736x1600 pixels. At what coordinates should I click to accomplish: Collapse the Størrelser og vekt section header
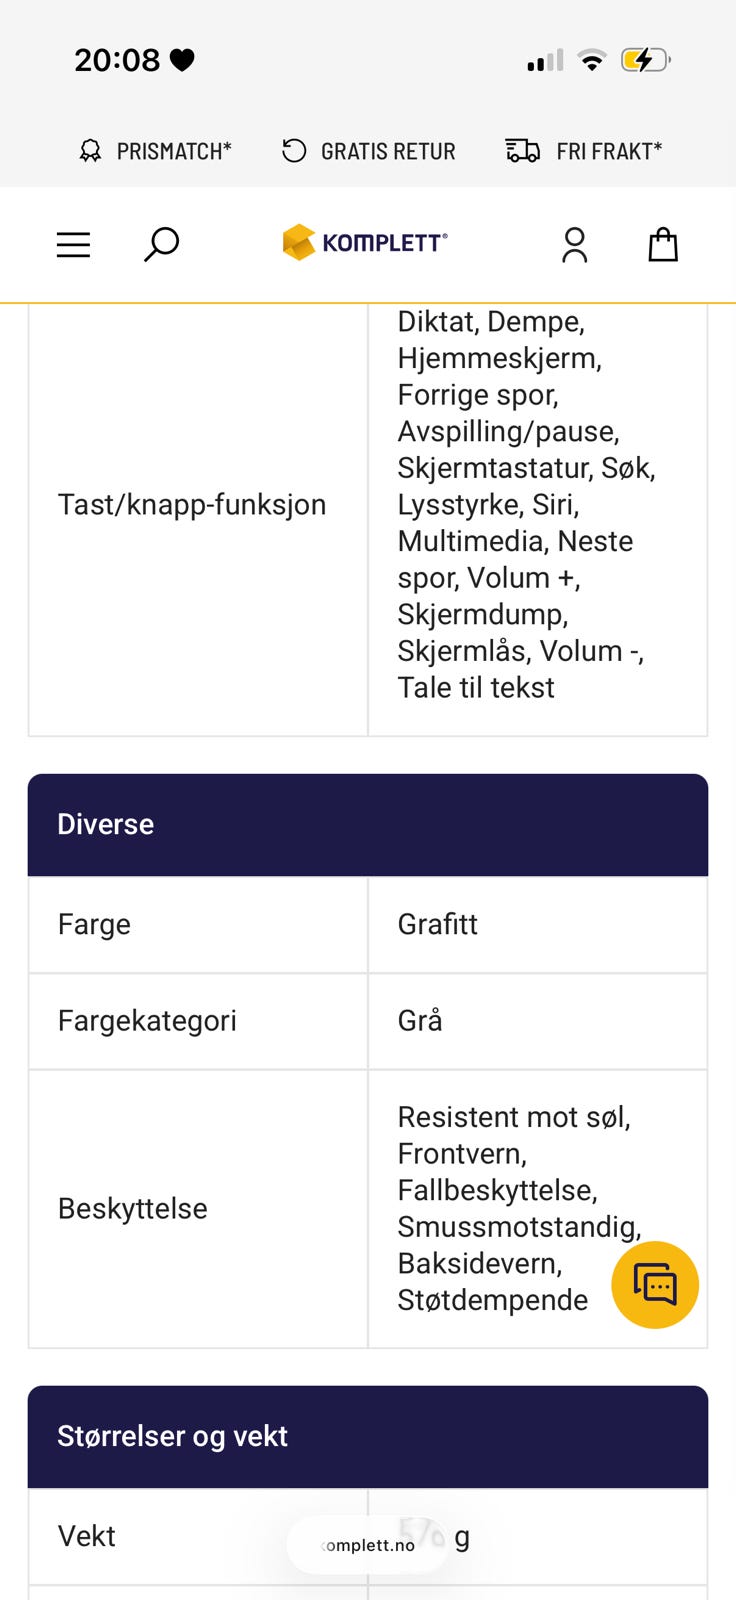pyautogui.click(x=368, y=1435)
